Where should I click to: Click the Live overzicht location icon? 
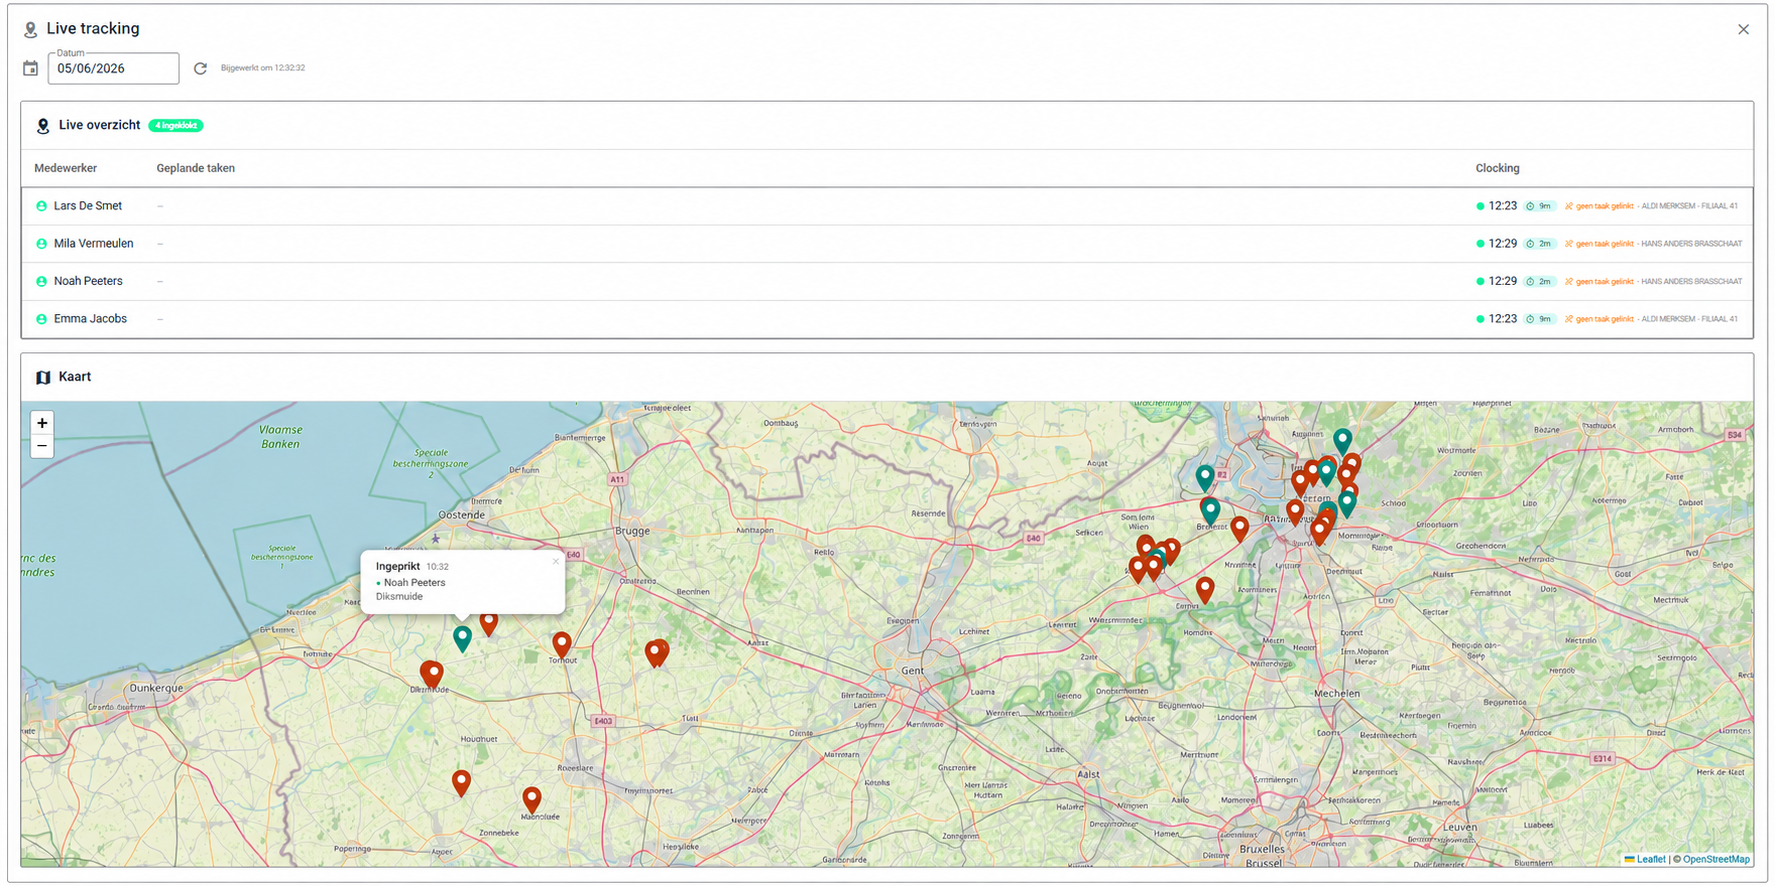pyautogui.click(x=43, y=126)
